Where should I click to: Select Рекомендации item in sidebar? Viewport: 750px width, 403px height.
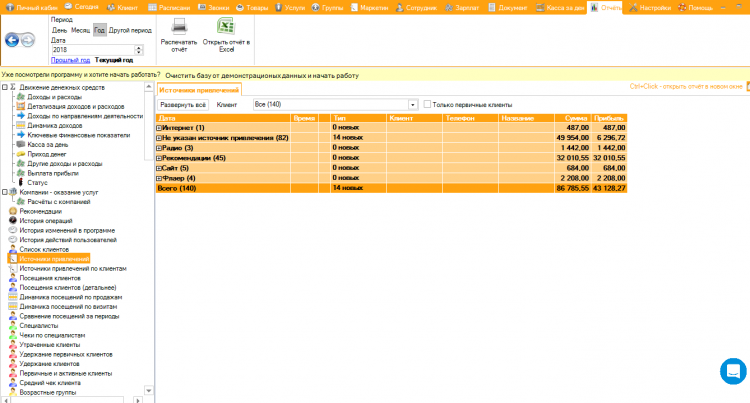40,211
